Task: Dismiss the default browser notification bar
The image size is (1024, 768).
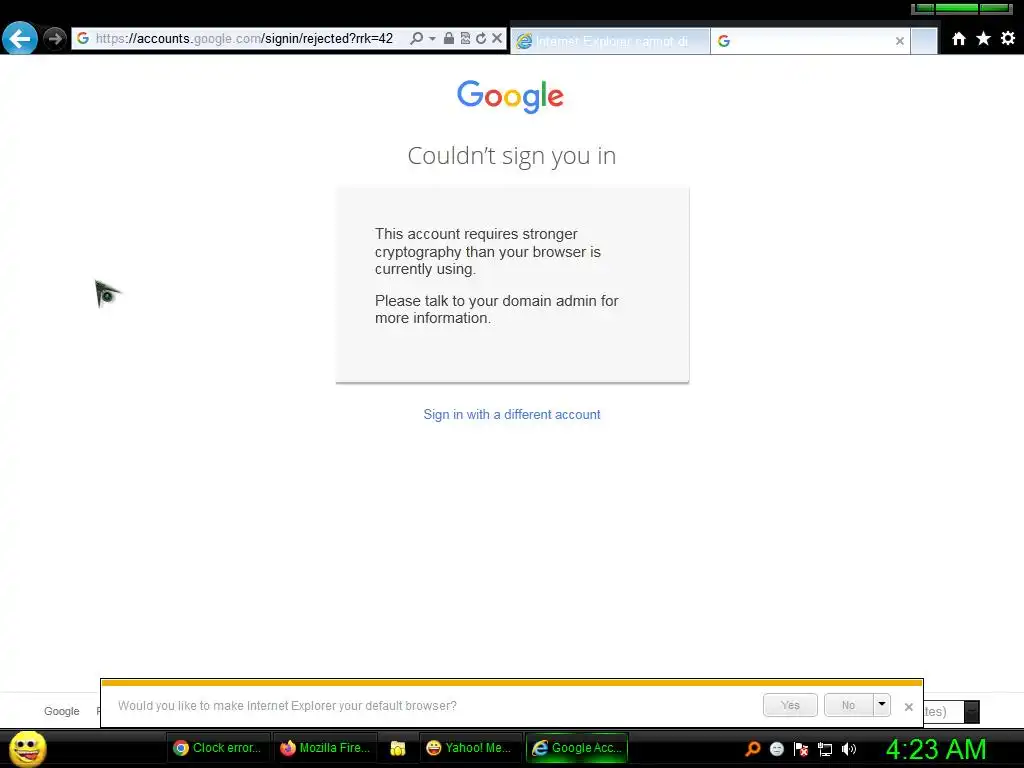Action: (x=908, y=707)
